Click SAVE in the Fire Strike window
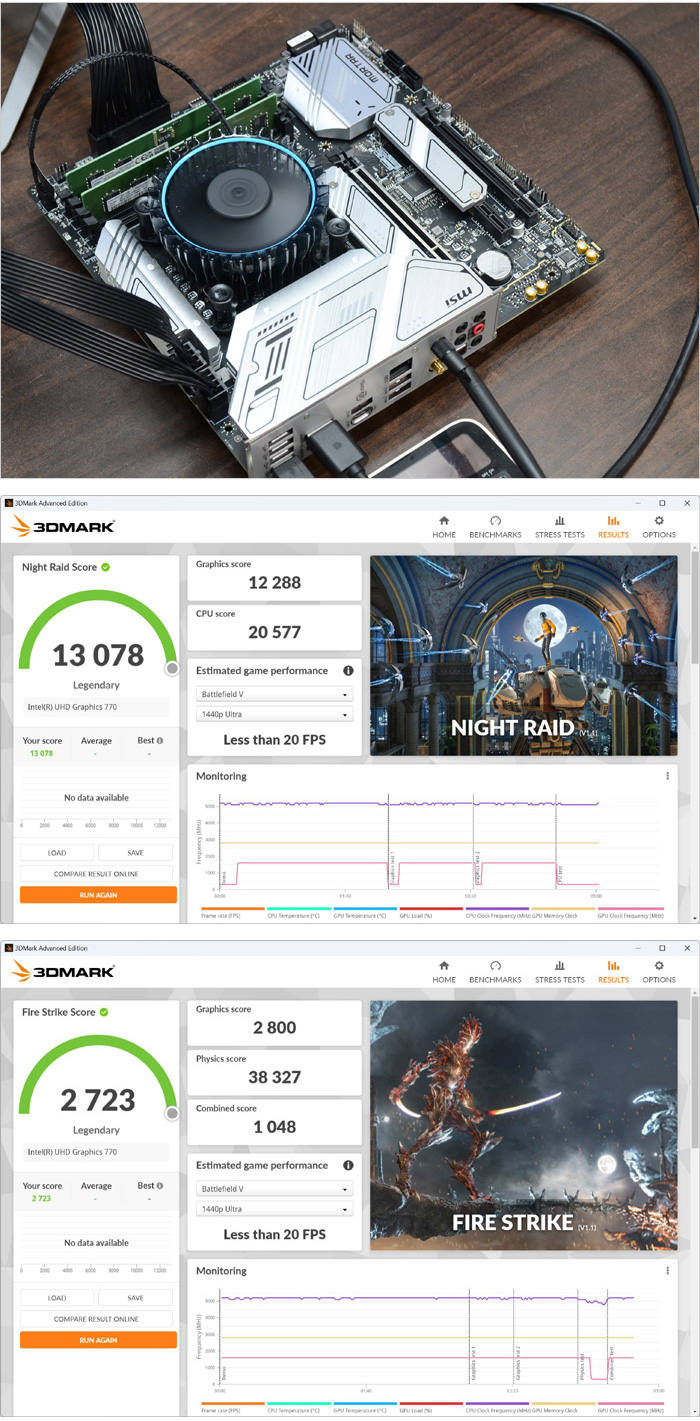Viewport: 700px width, 1421px height. (x=136, y=1298)
